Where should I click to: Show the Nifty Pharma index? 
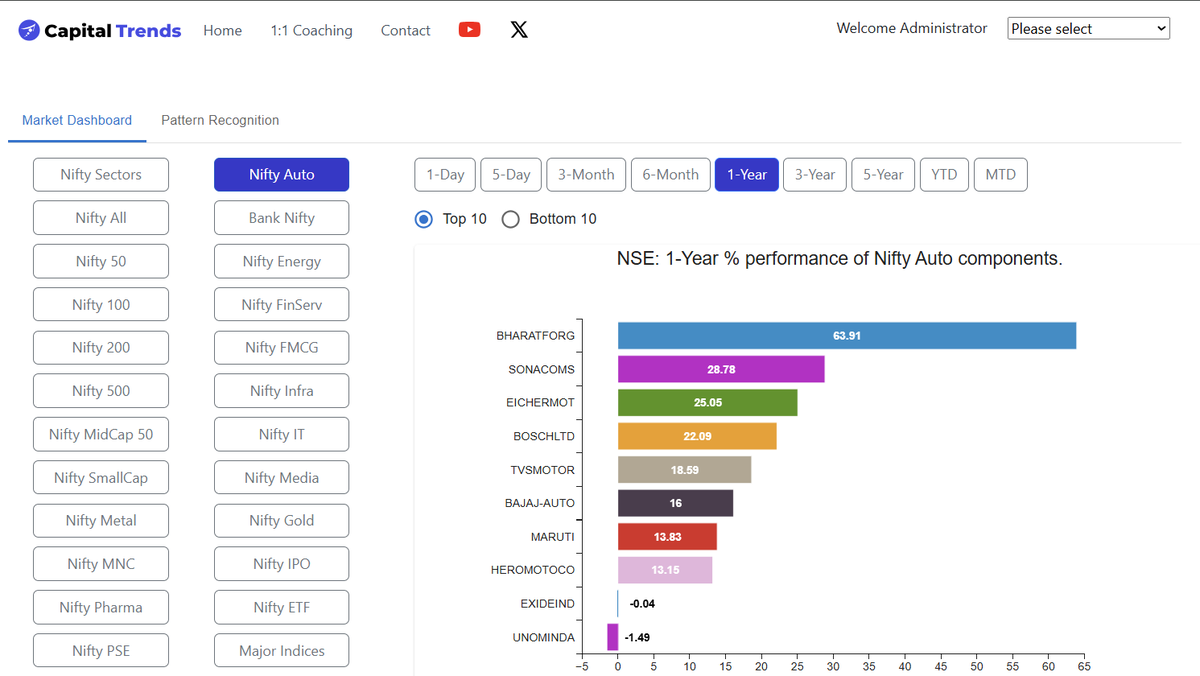click(101, 607)
